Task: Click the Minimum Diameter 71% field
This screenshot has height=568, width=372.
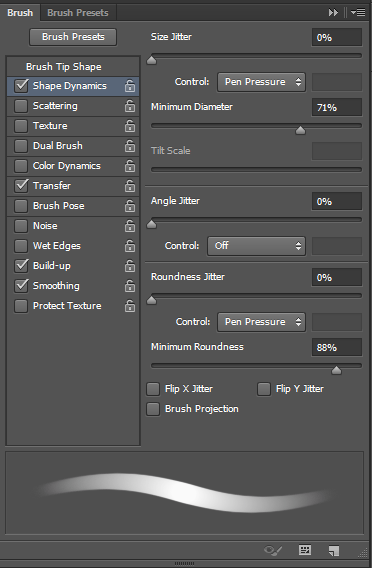Action: [337, 107]
